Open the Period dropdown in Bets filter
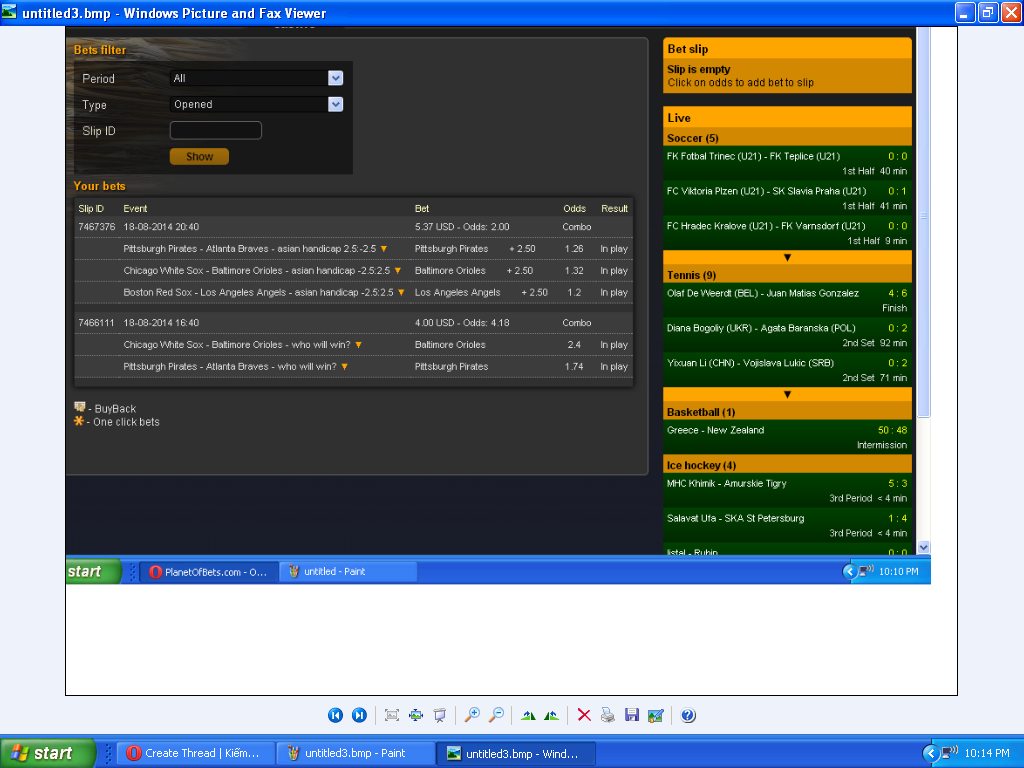1024x768 pixels. 336,78
